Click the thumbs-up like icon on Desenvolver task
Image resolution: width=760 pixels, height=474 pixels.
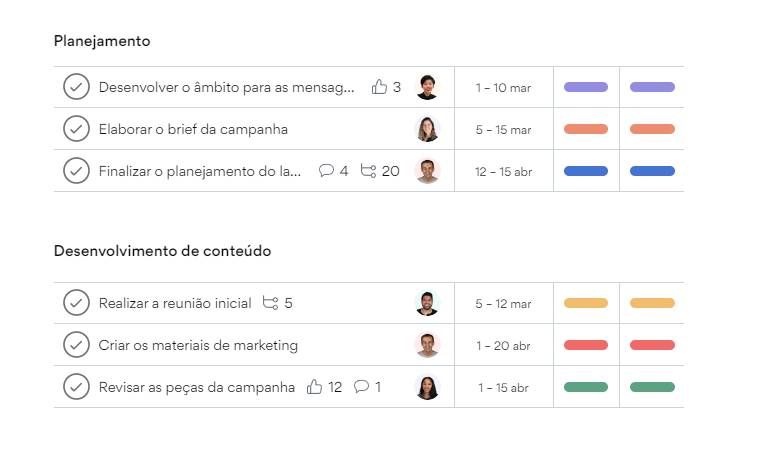(379, 87)
